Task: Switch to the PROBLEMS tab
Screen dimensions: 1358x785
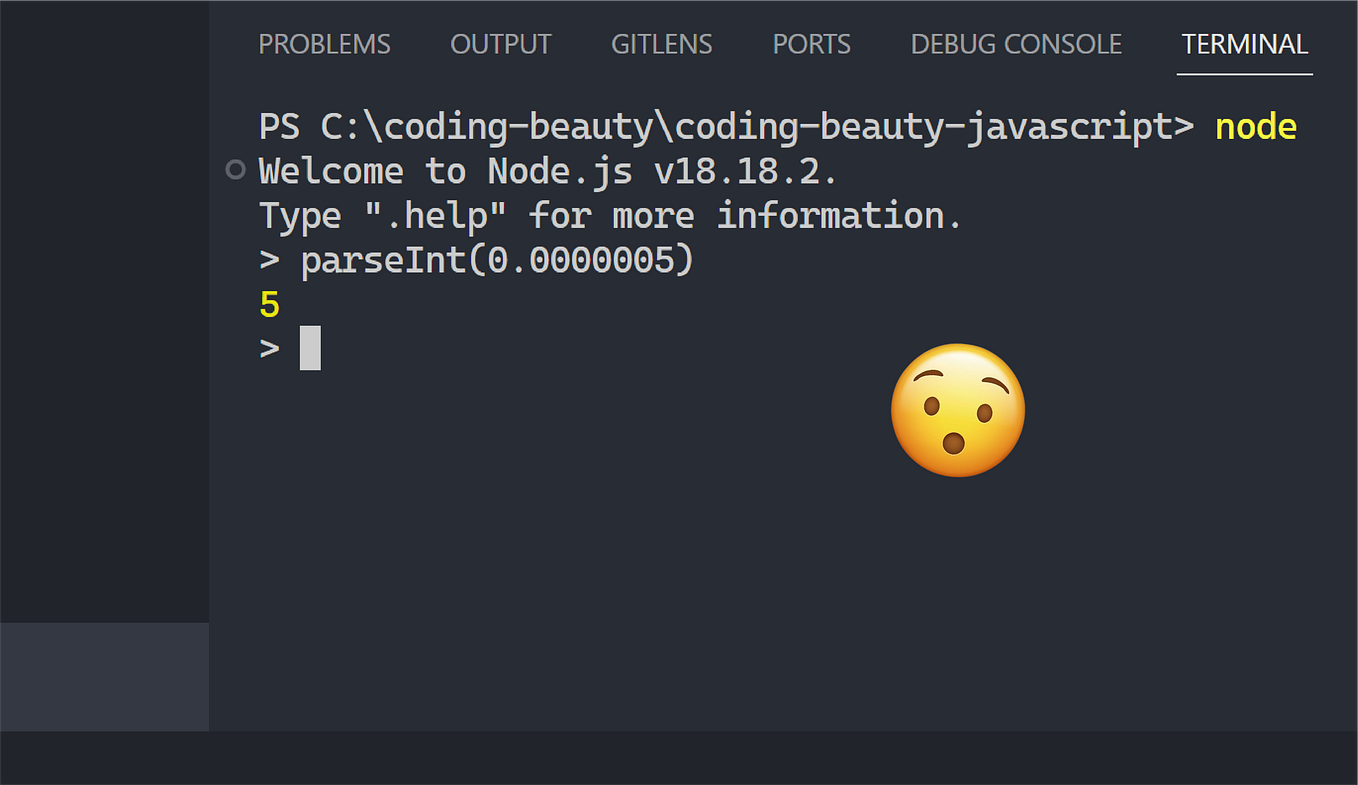Action: click(x=324, y=44)
